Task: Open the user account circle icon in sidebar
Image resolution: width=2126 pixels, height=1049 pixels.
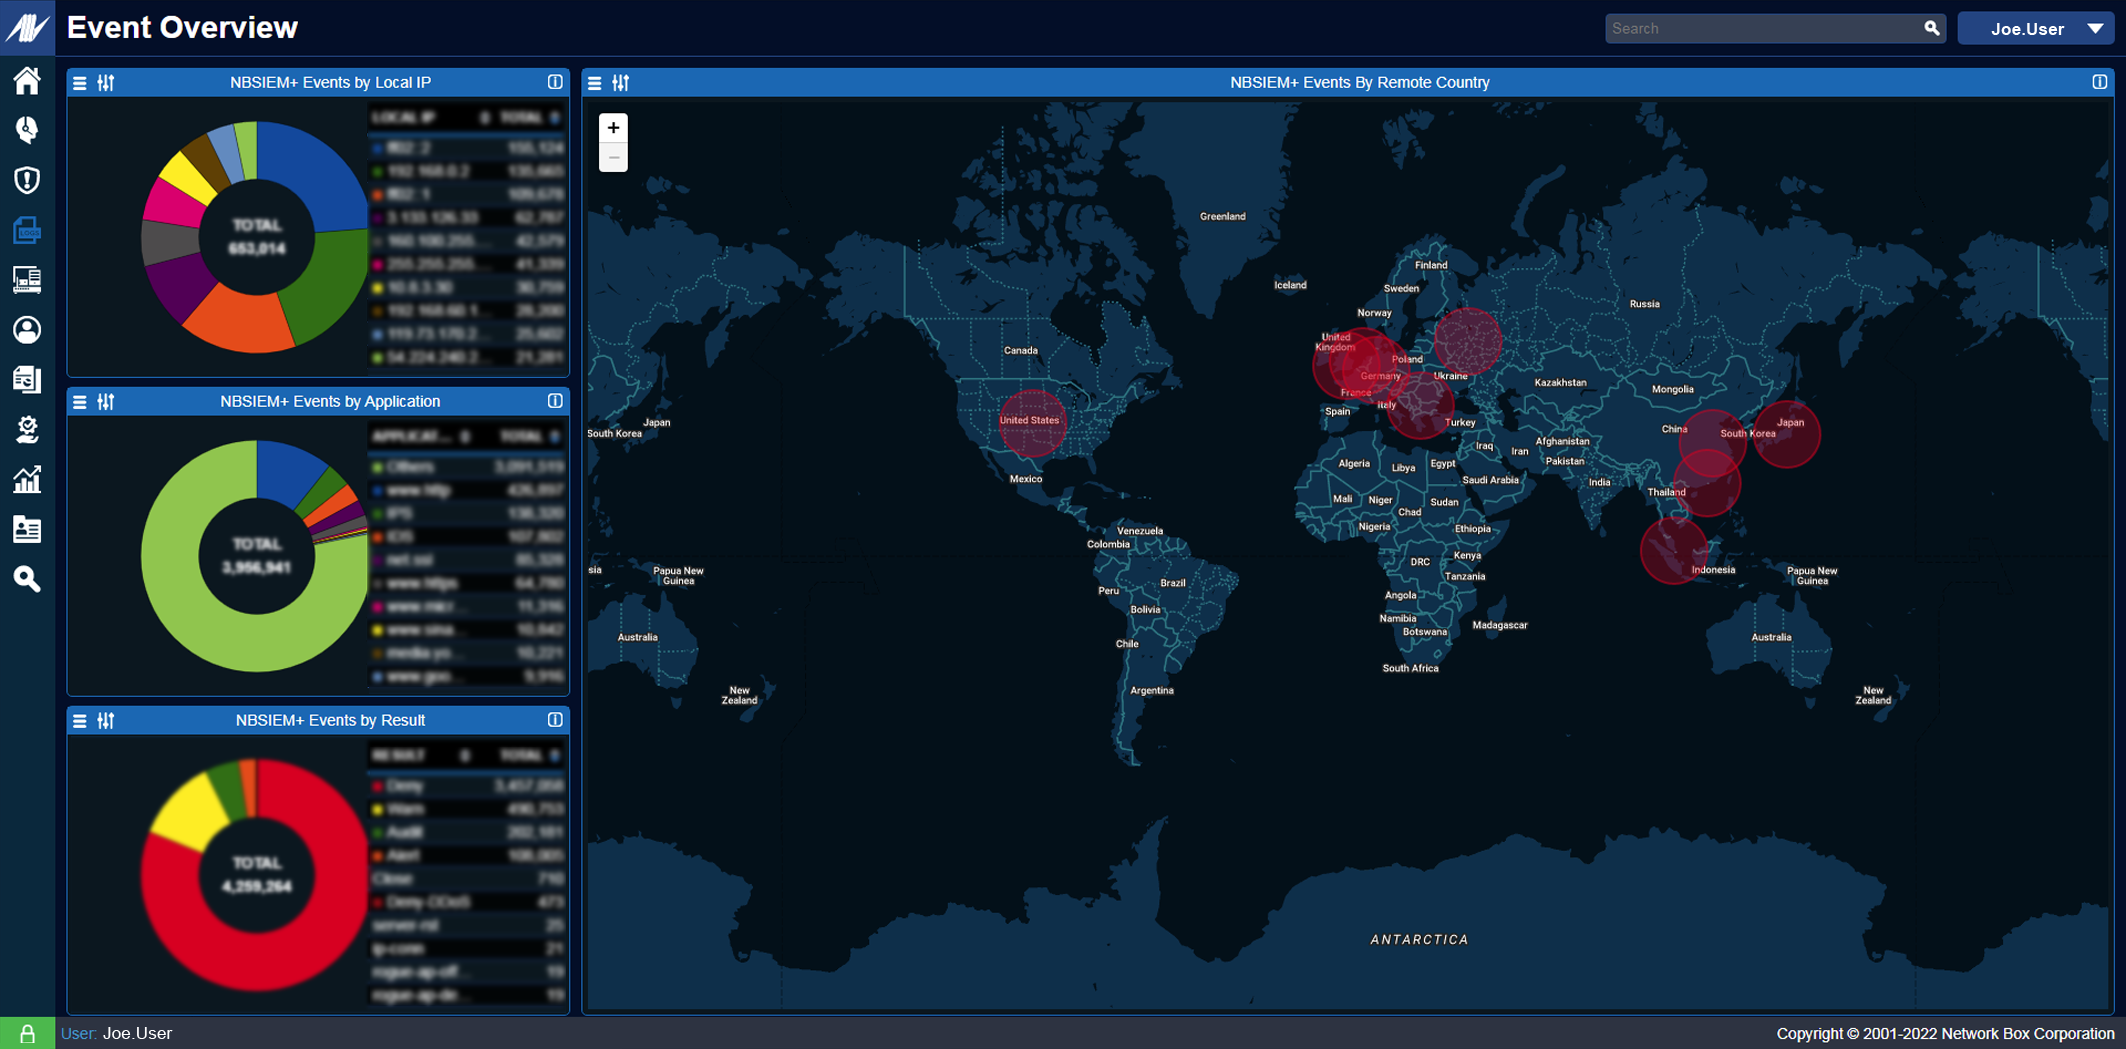Action: click(27, 330)
